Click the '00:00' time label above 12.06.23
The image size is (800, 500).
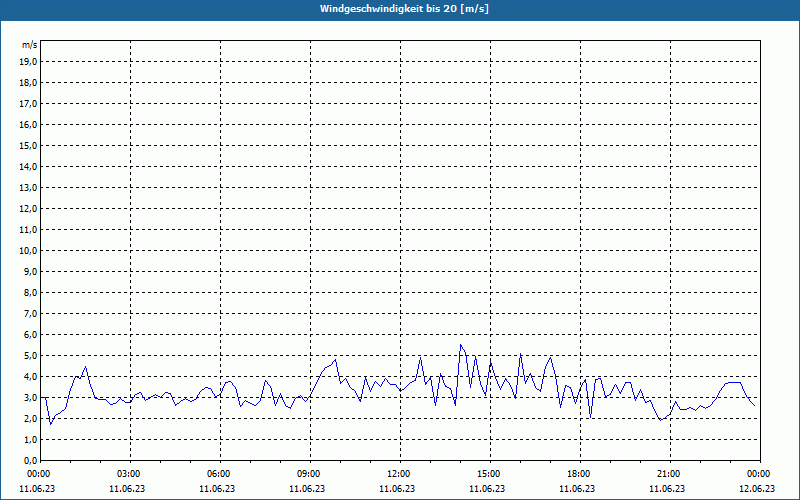coord(759,474)
